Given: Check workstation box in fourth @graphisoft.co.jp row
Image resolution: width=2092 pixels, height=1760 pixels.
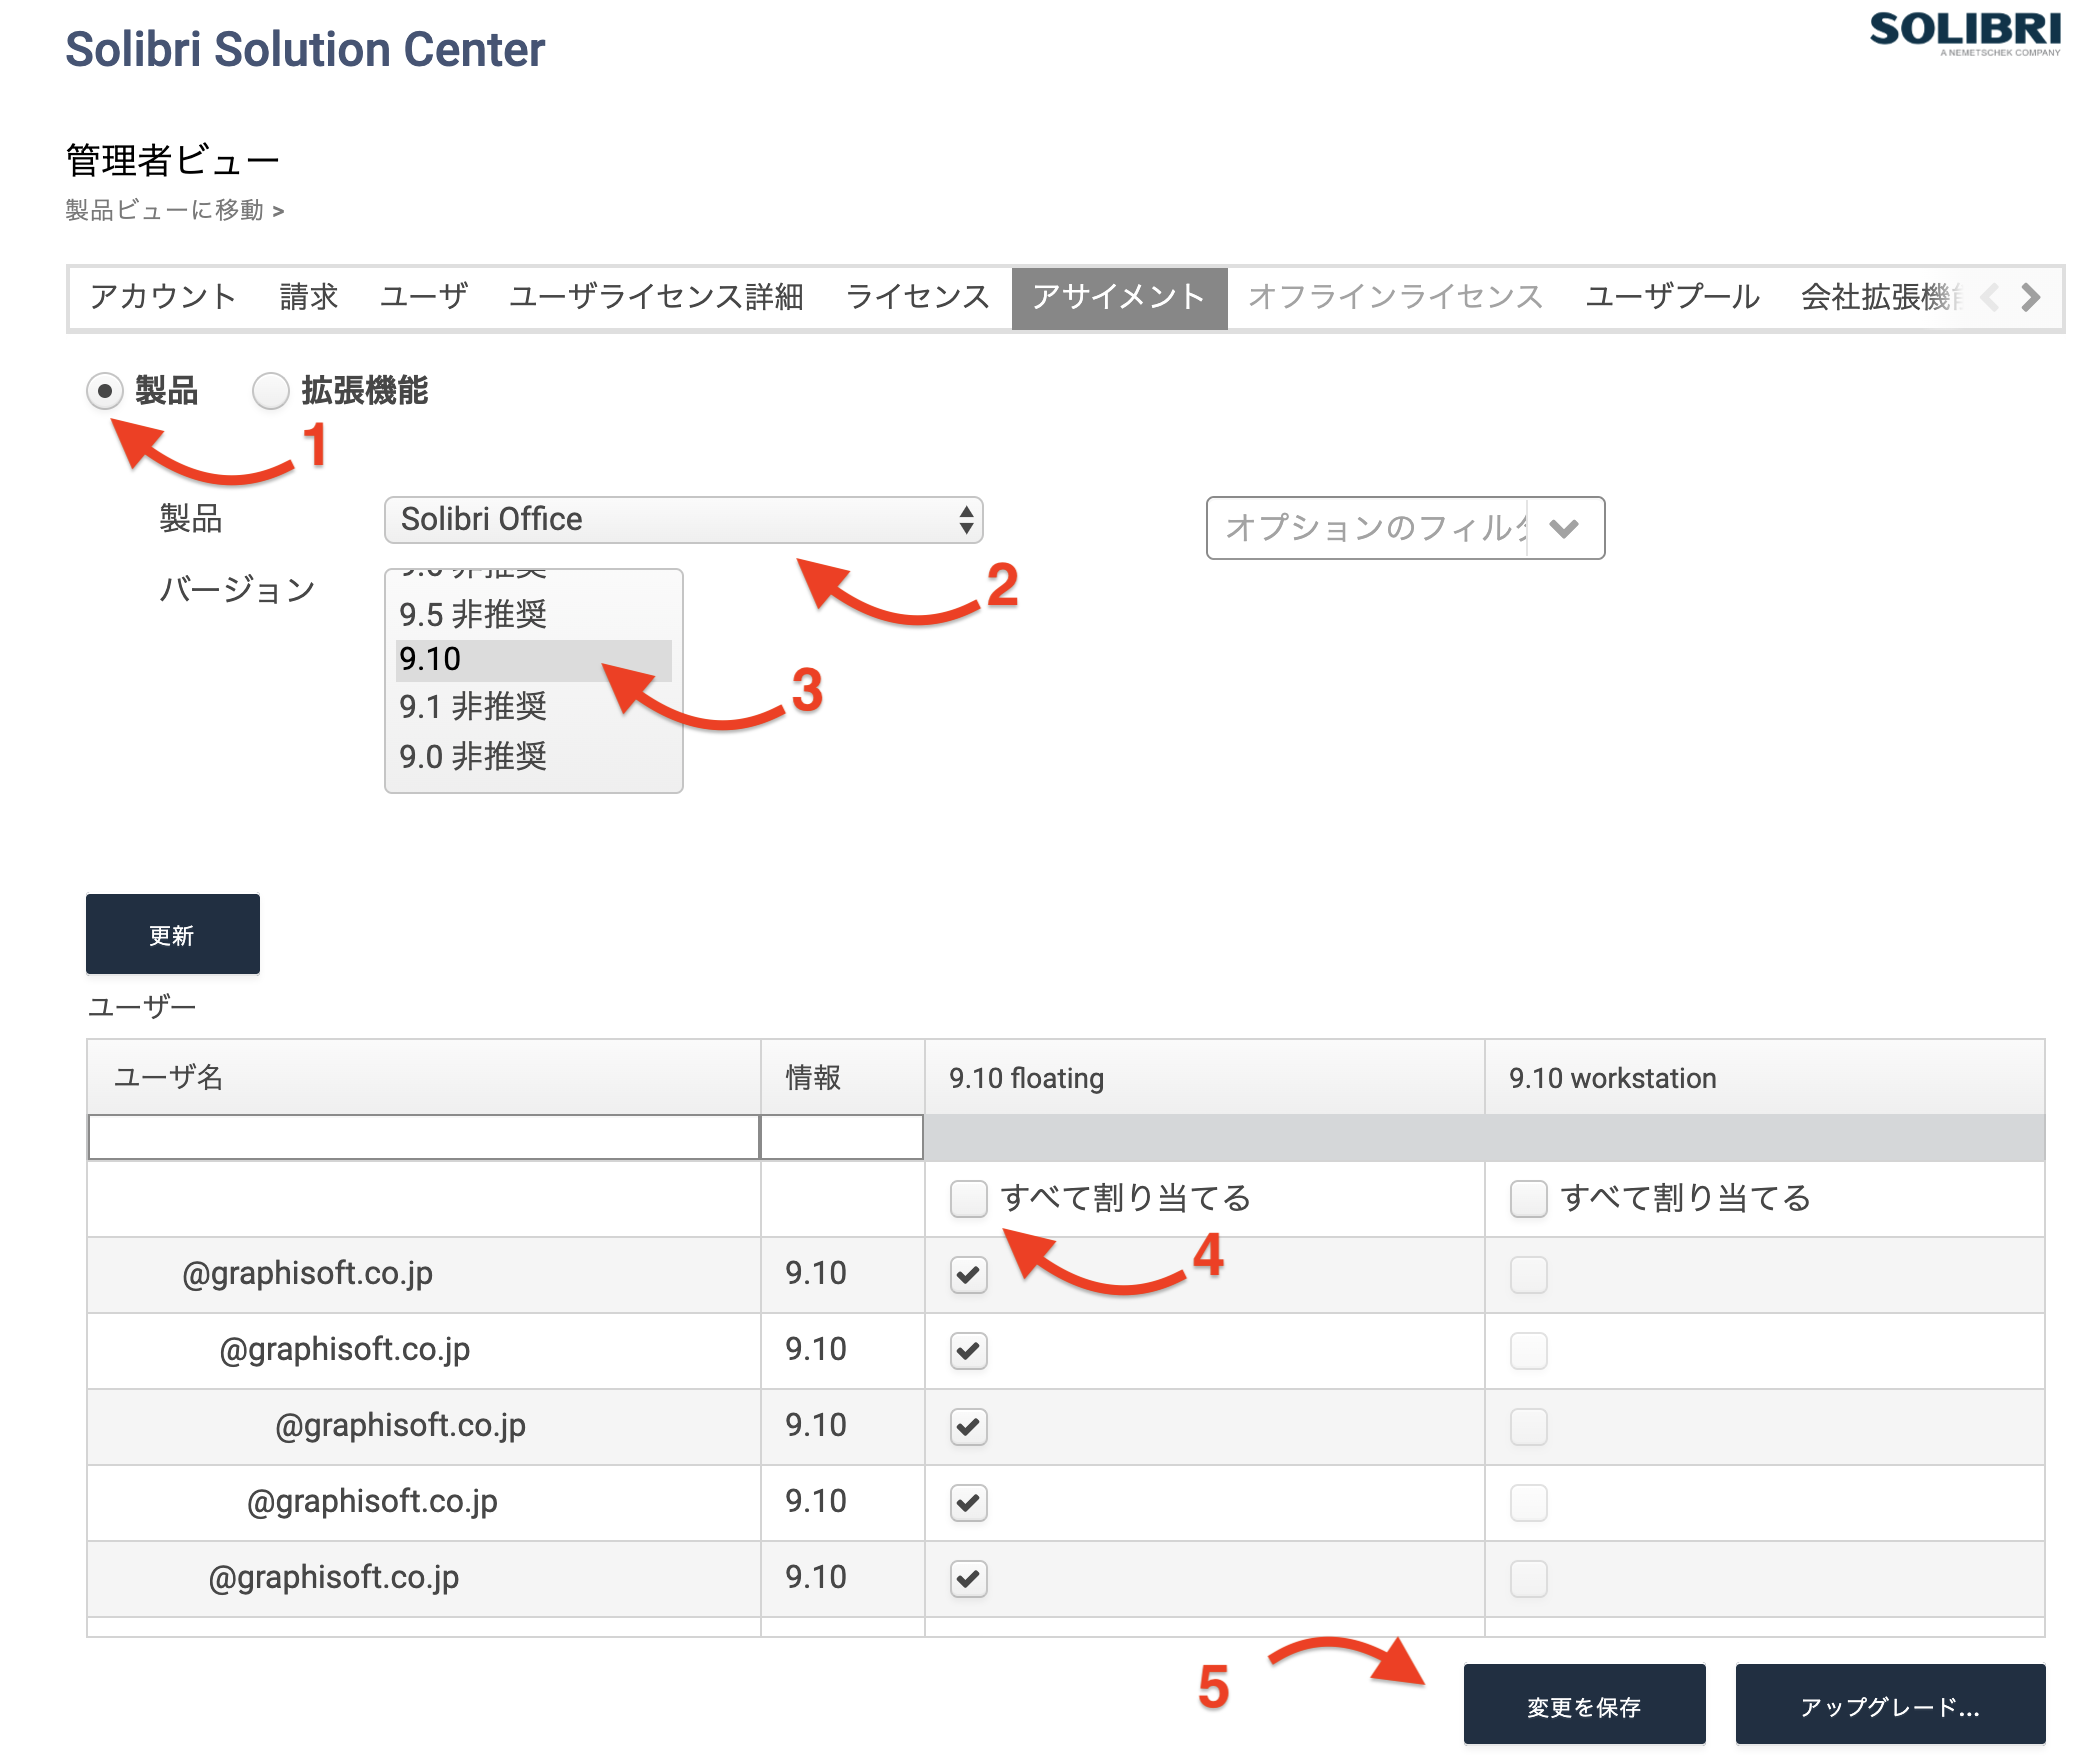Looking at the screenshot, I should click(x=1528, y=1503).
